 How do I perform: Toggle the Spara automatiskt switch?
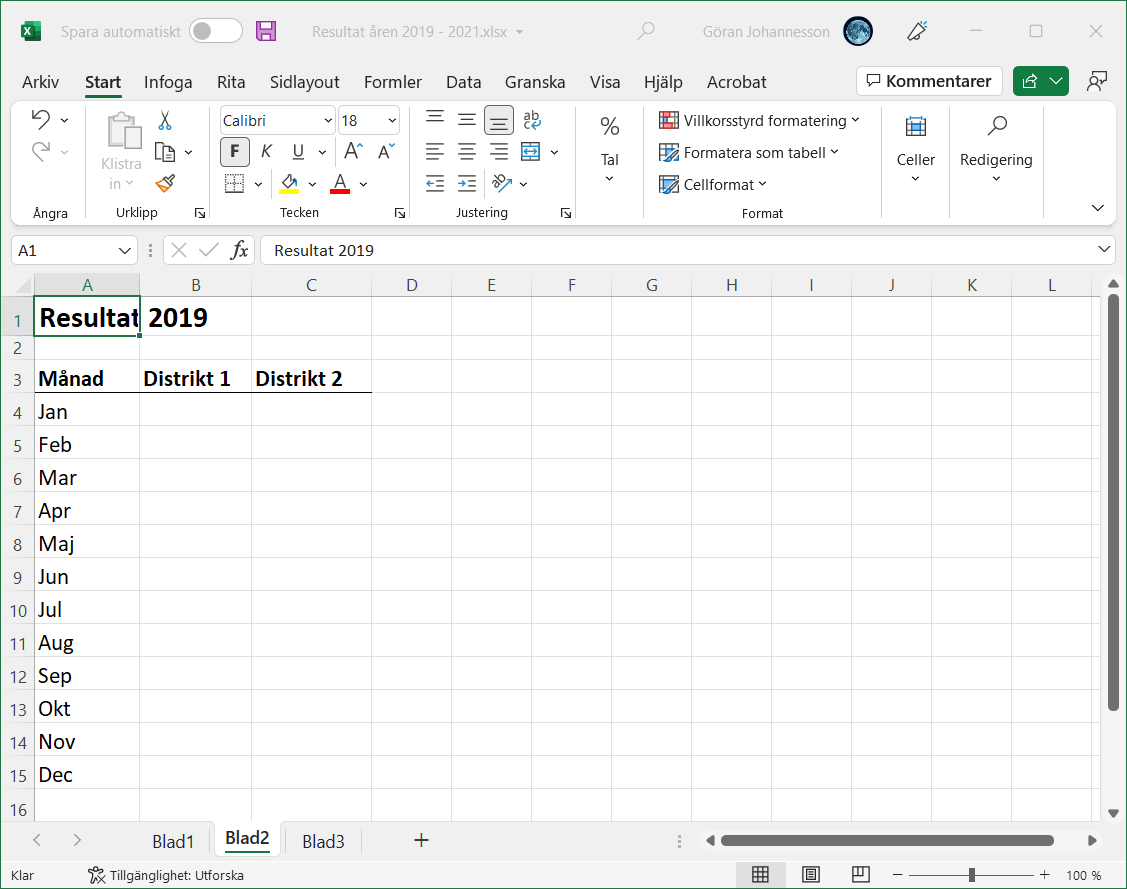pos(216,31)
